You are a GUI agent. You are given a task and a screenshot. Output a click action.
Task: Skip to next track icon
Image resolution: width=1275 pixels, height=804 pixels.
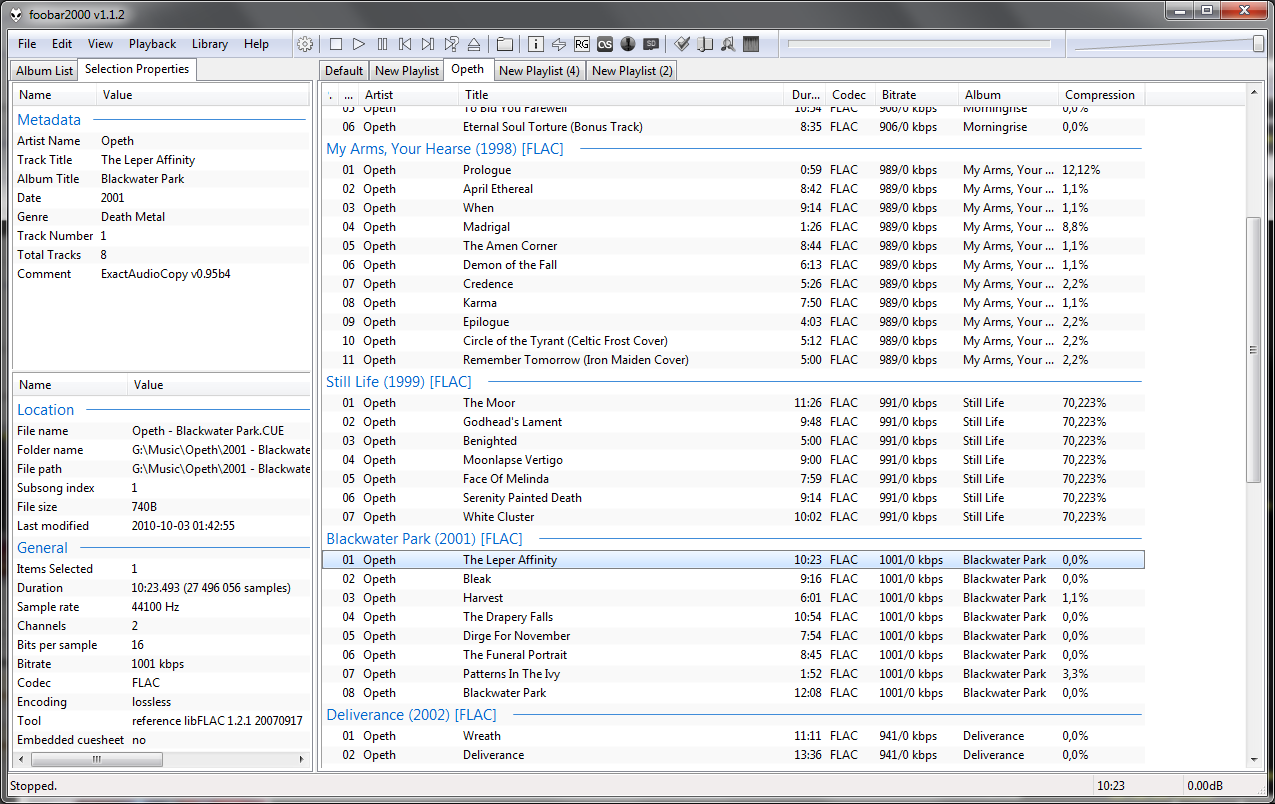(x=428, y=44)
